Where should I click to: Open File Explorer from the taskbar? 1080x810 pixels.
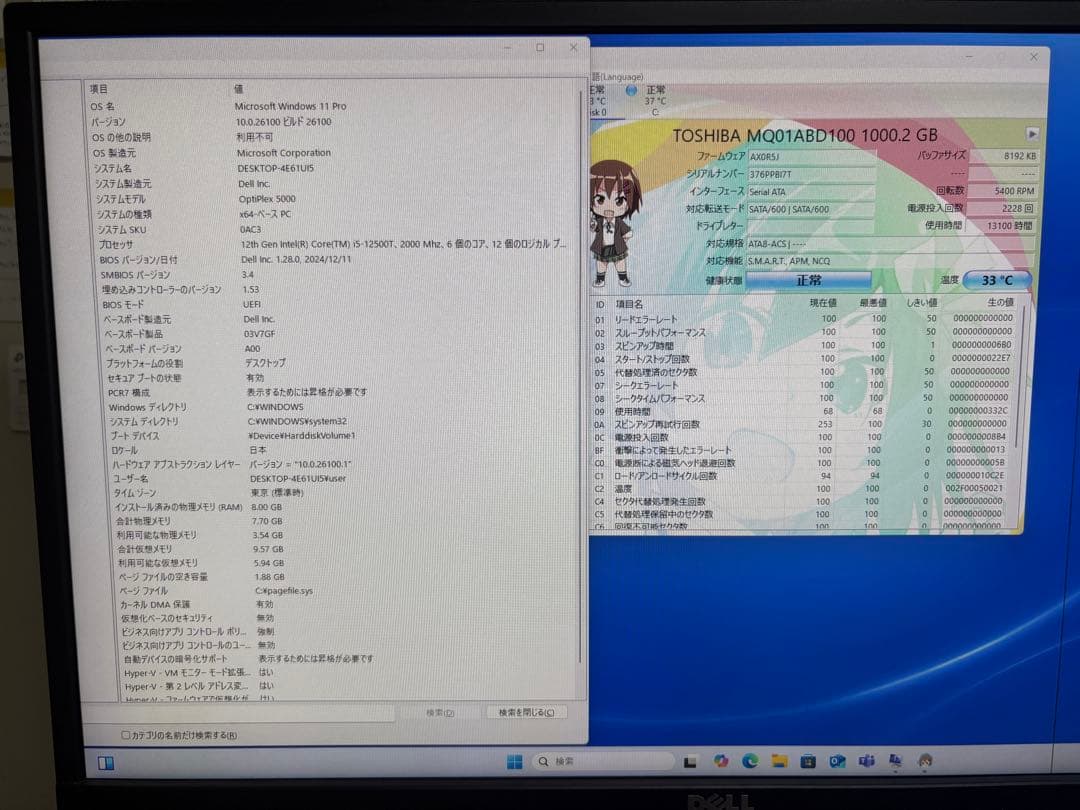780,760
